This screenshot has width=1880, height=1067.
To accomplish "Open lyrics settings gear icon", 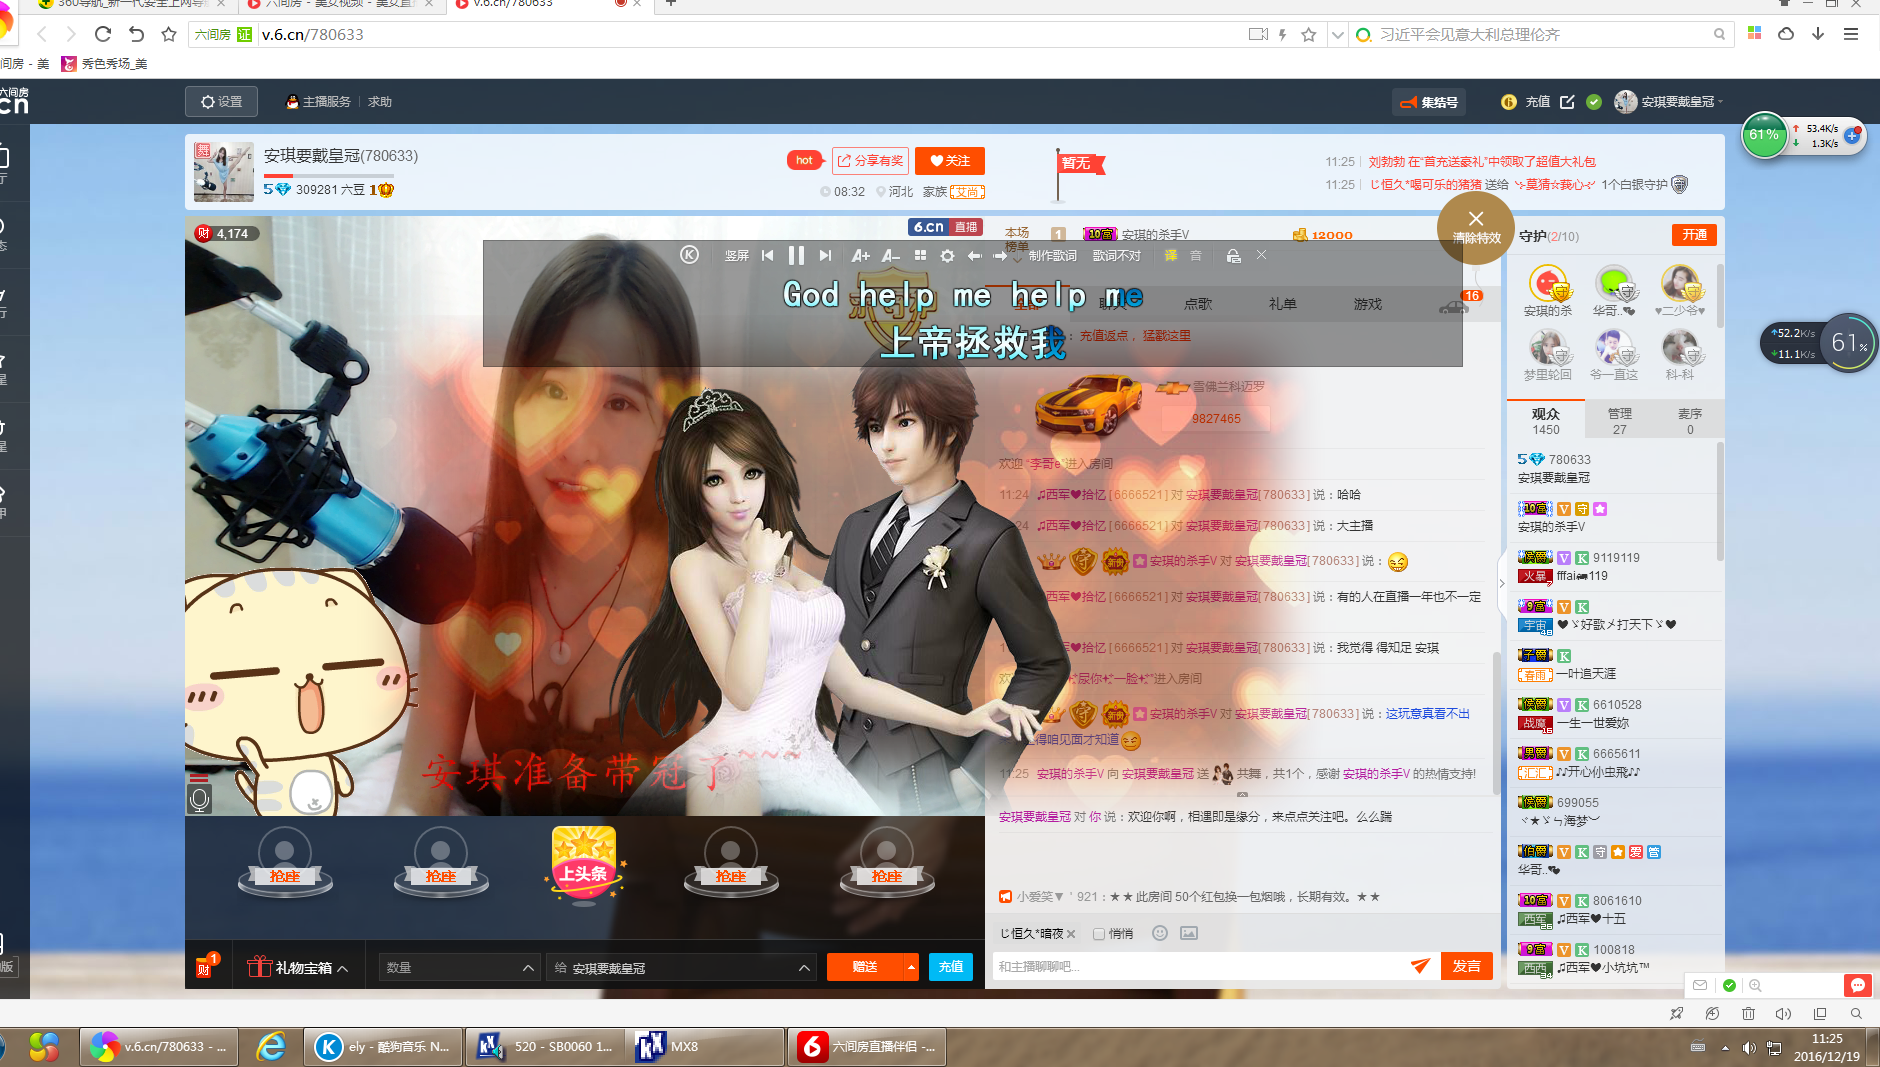I will [947, 256].
